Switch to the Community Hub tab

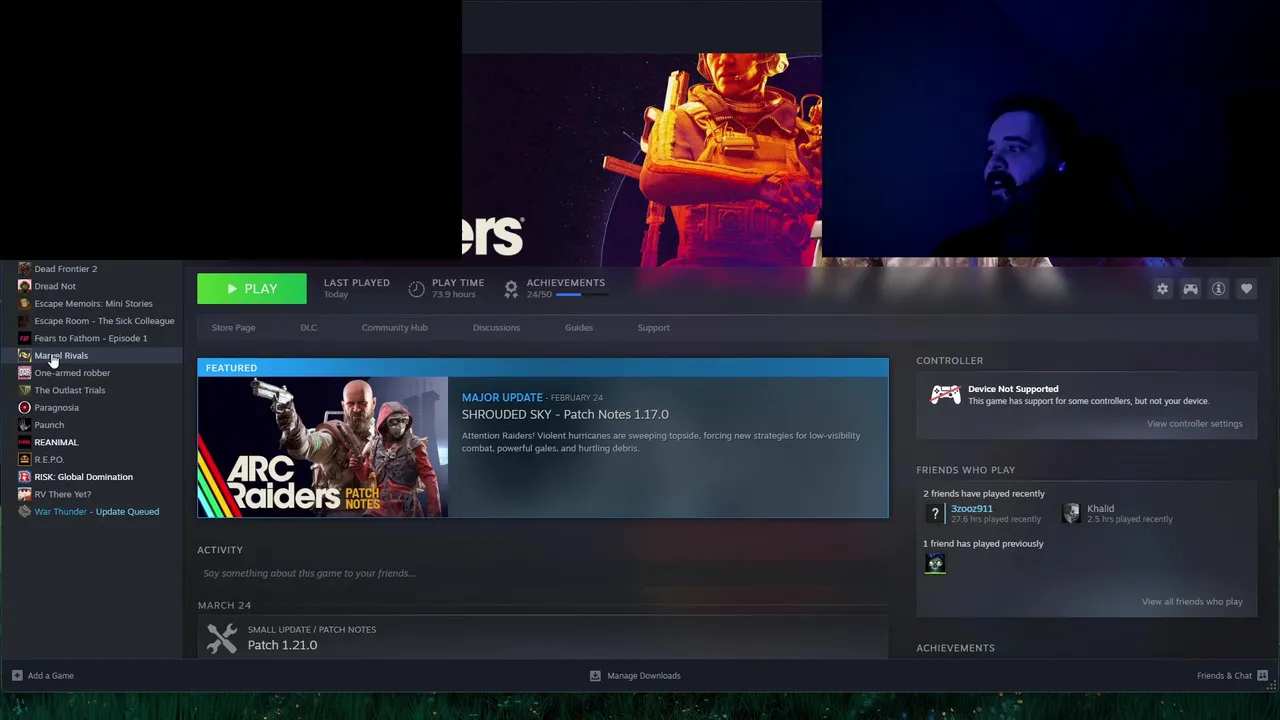[x=395, y=328]
